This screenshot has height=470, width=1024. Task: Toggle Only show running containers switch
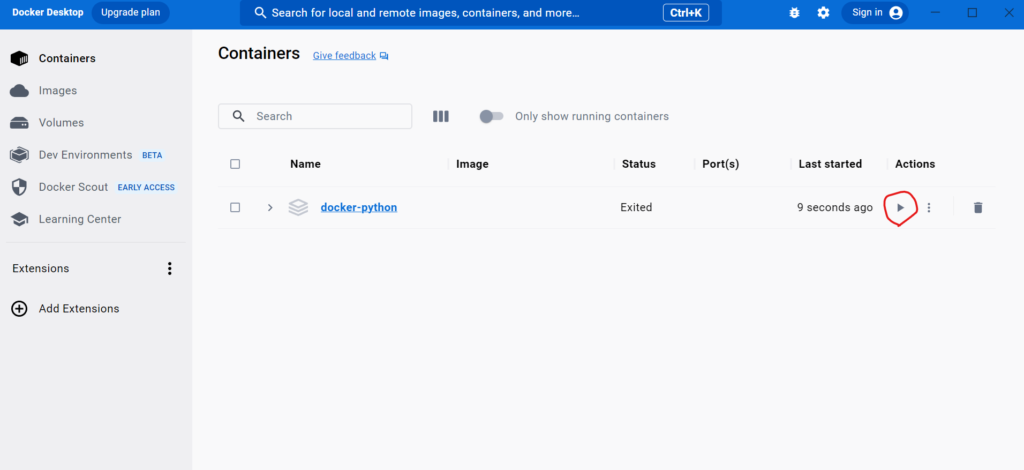click(x=491, y=116)
